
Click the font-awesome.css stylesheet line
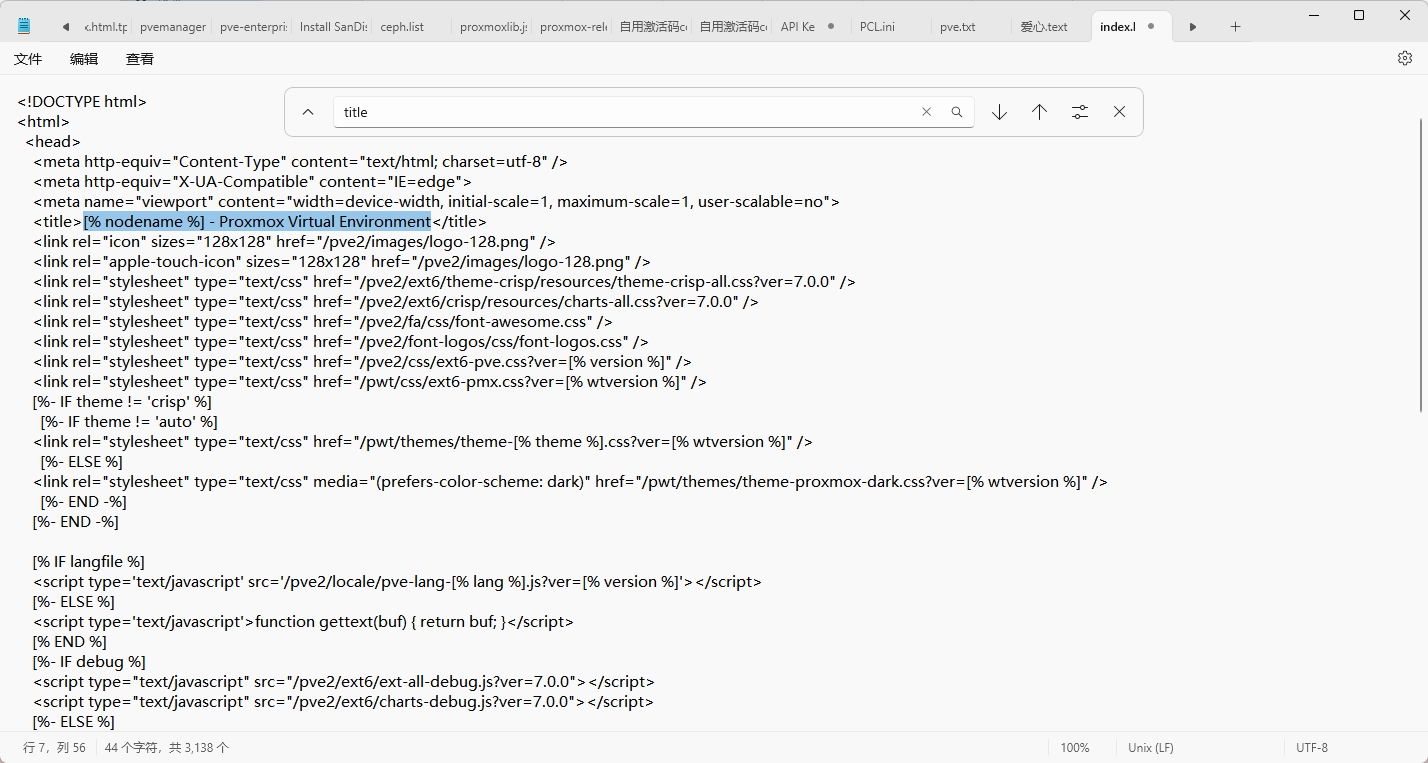pyautogui.click(x=323, y=322)
